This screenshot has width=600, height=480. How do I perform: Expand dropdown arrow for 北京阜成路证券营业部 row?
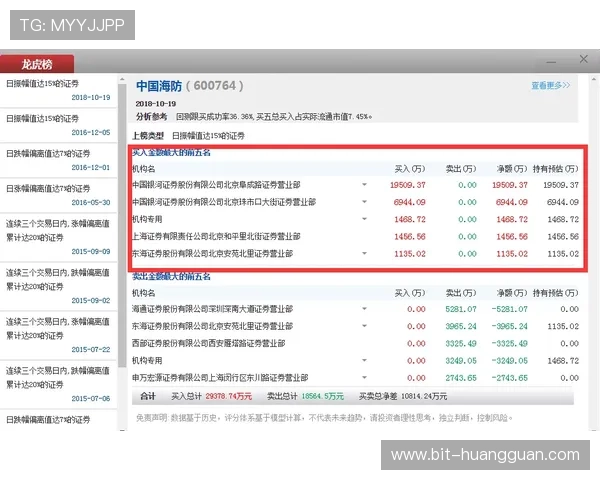tap(364, 184)
